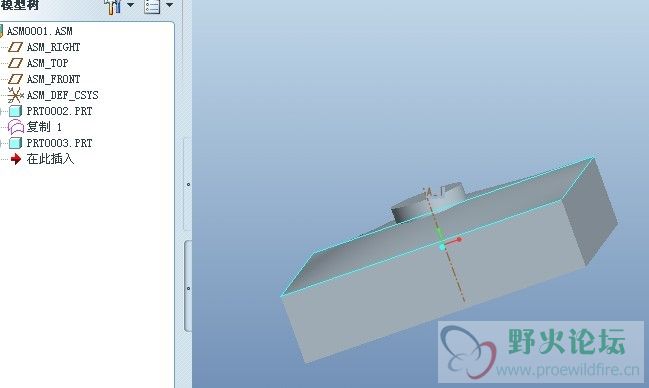The image size is (649, 388).
Task: Select the PRT0002.PRT part icon
Action: click(15, 111)
